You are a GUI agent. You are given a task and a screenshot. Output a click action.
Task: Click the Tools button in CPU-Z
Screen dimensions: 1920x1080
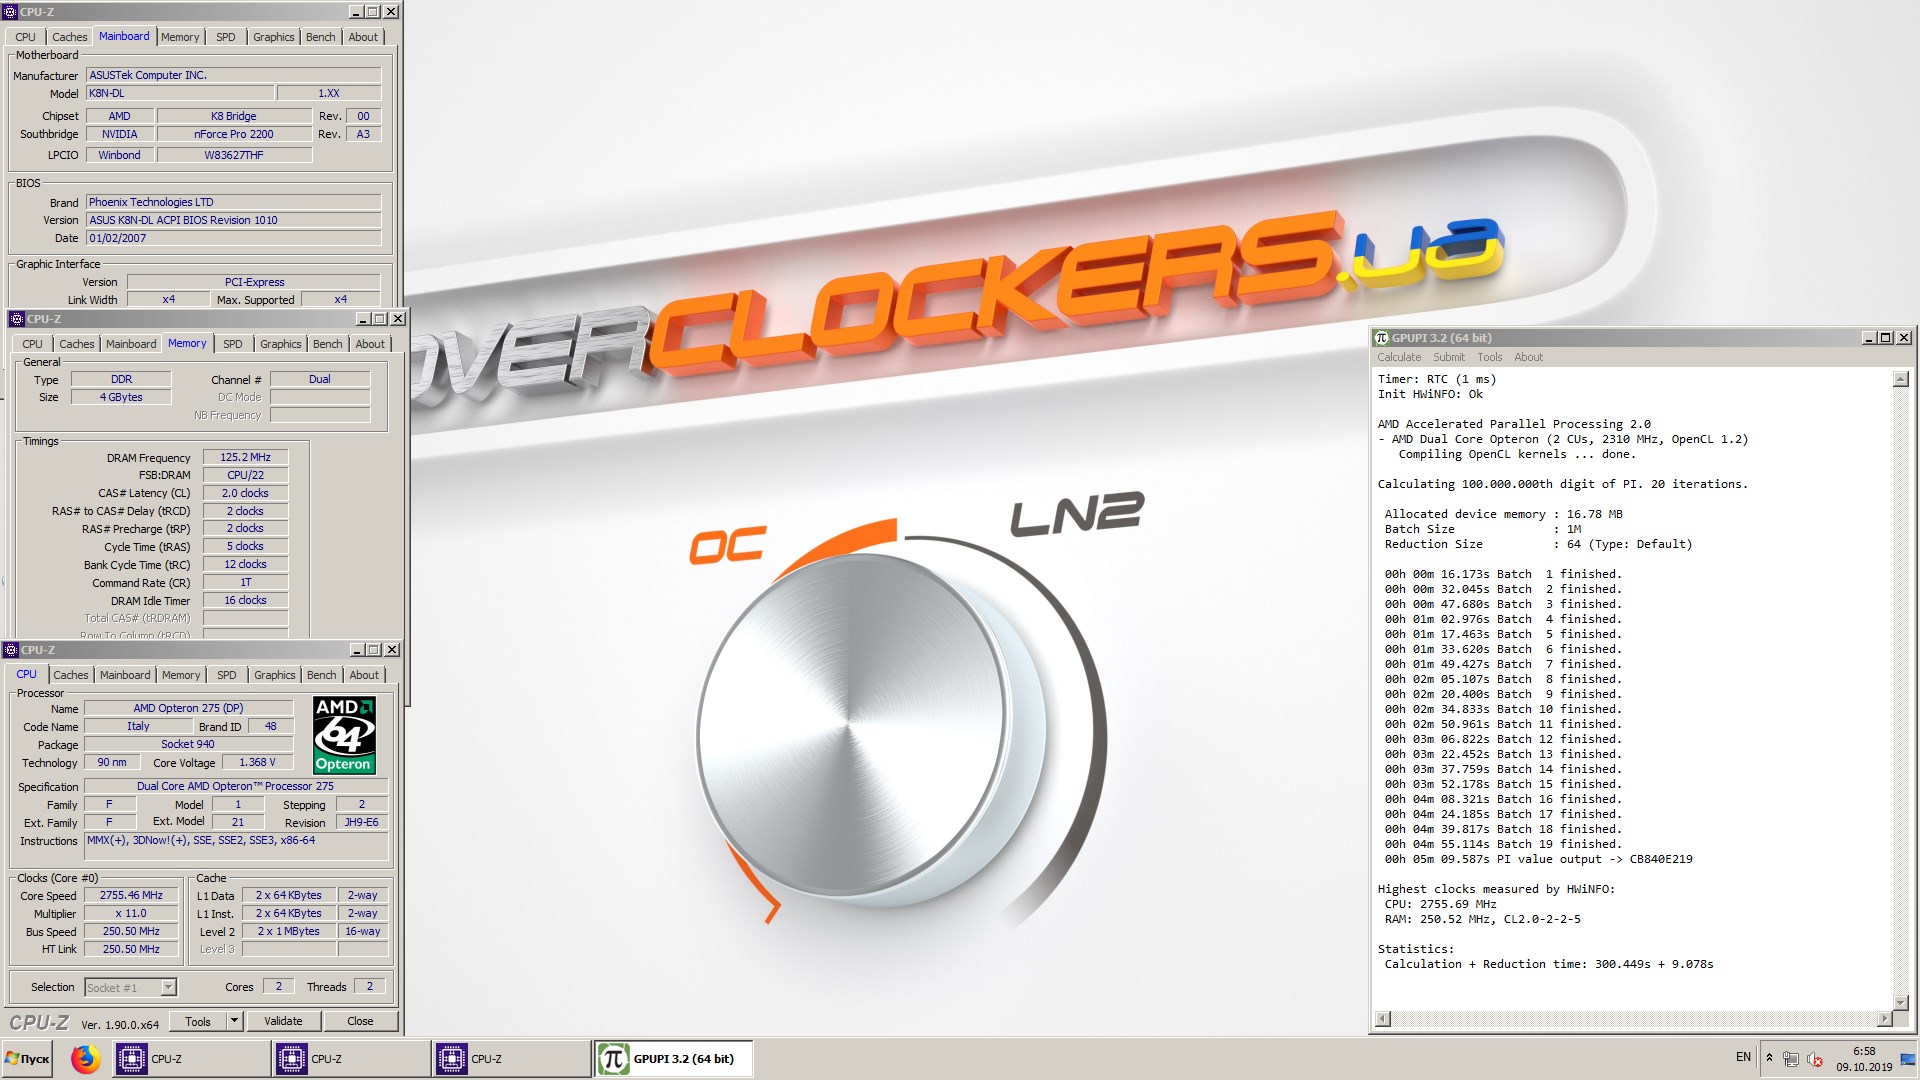(x=198, y=1021)
